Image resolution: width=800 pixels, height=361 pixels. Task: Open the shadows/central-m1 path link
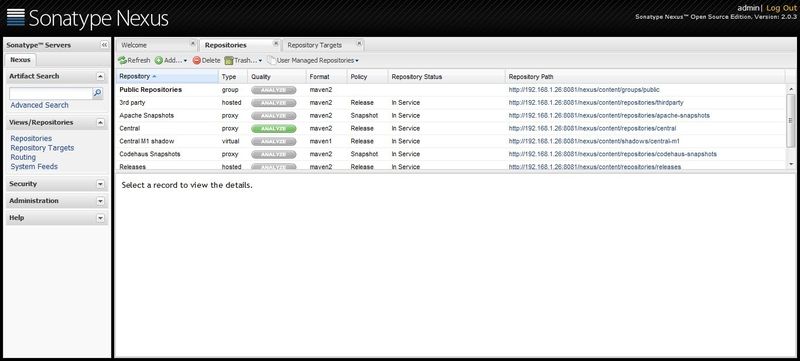(x=593, y=141)
